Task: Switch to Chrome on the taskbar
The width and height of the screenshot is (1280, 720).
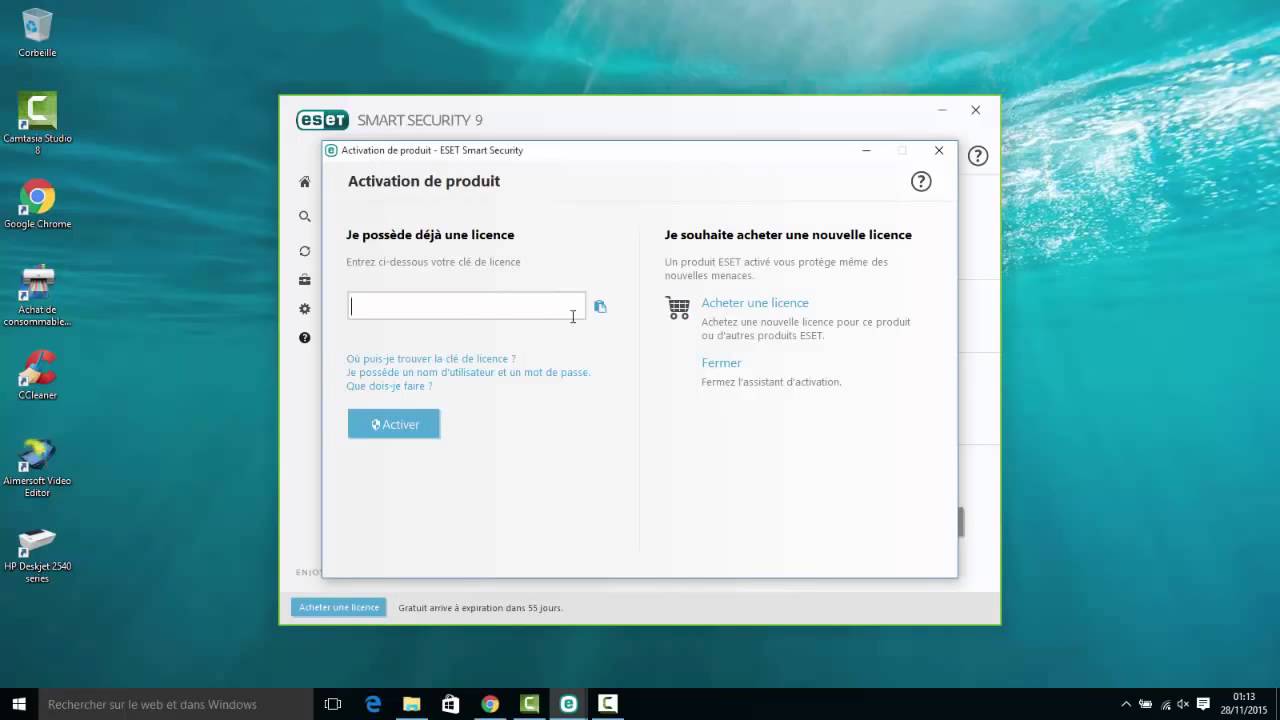Action: (x=490, y=704)
